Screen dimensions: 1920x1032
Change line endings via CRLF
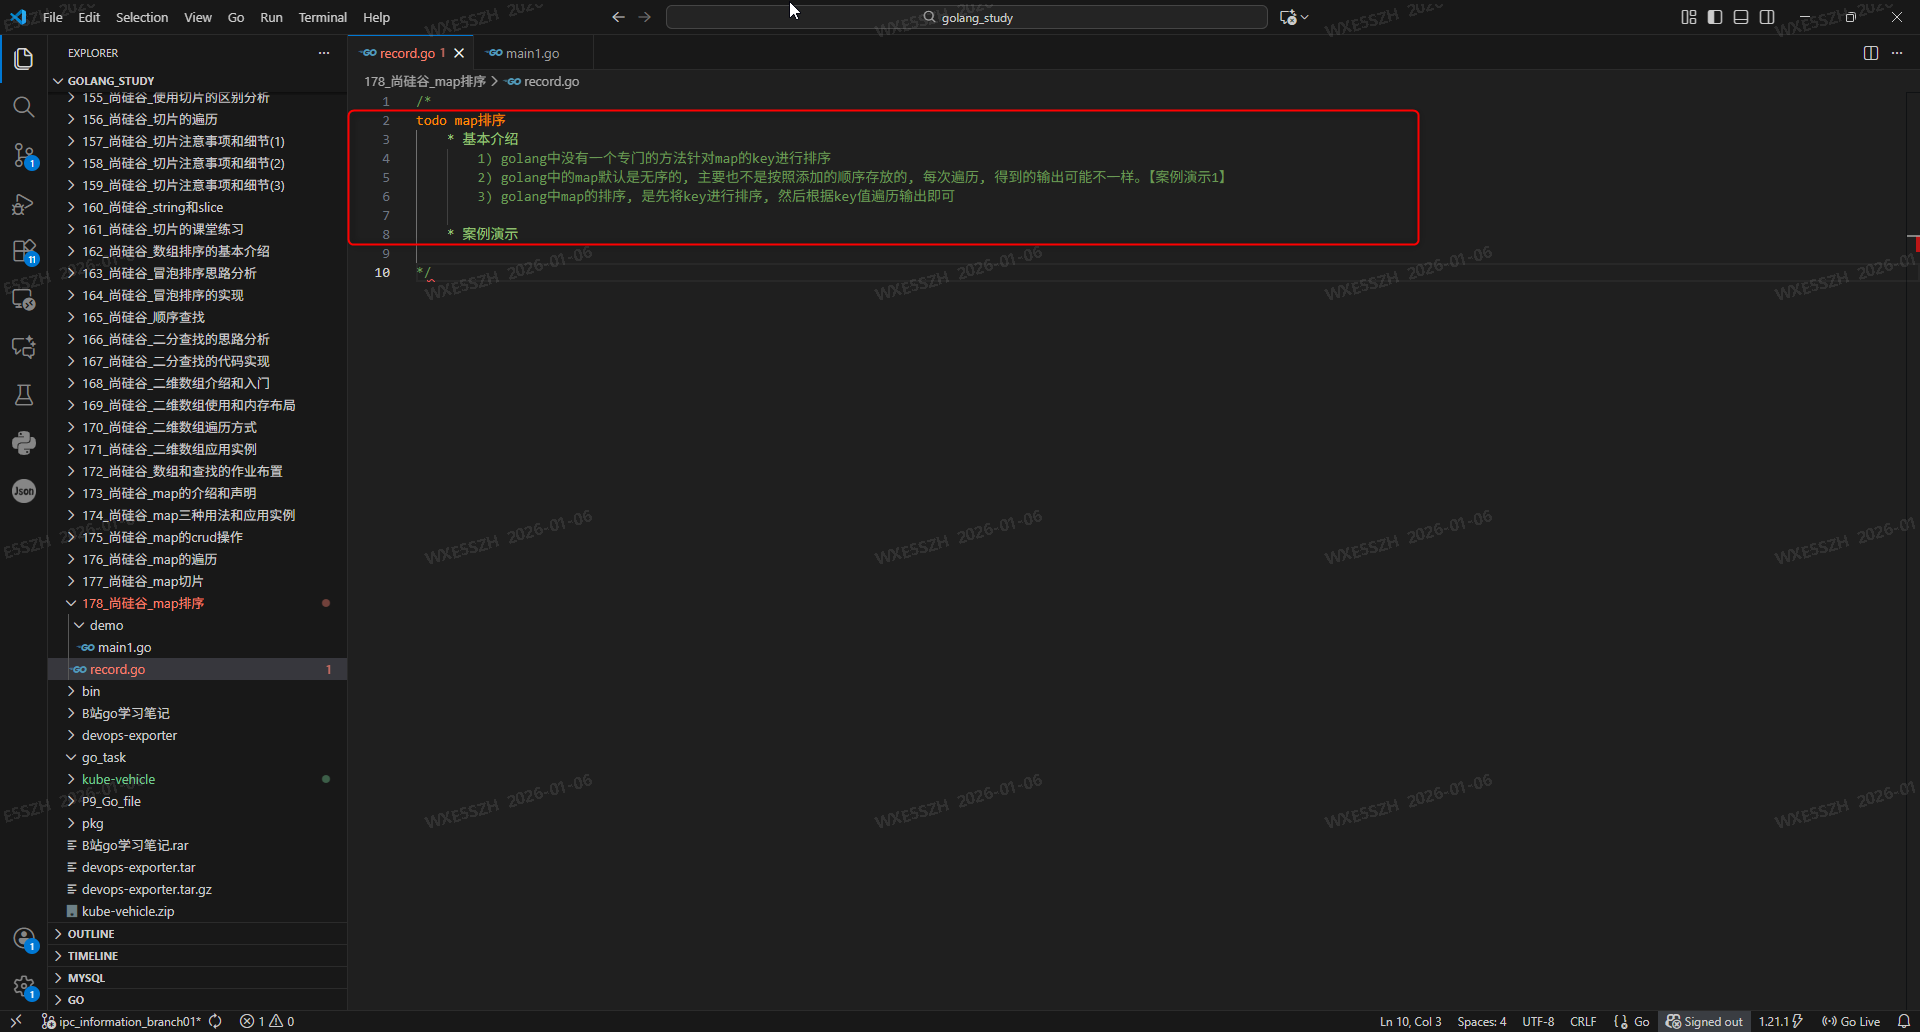click(x=1583, y=1021)
